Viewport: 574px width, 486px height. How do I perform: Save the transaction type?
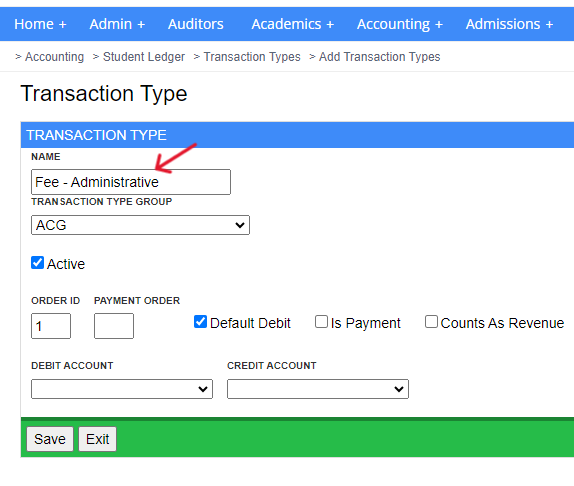click(x=50, y=439)
